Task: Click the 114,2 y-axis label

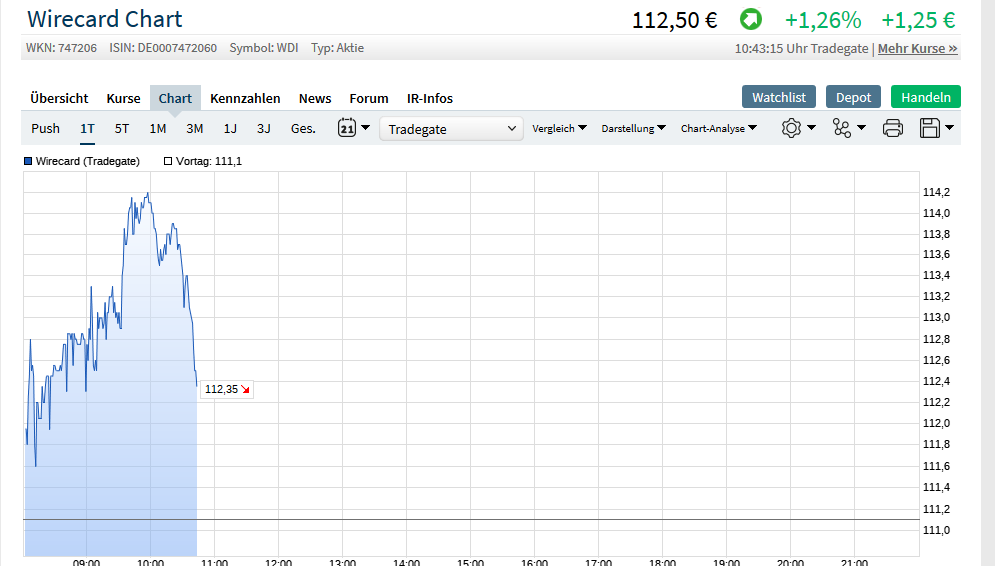Action: (937, 192)
